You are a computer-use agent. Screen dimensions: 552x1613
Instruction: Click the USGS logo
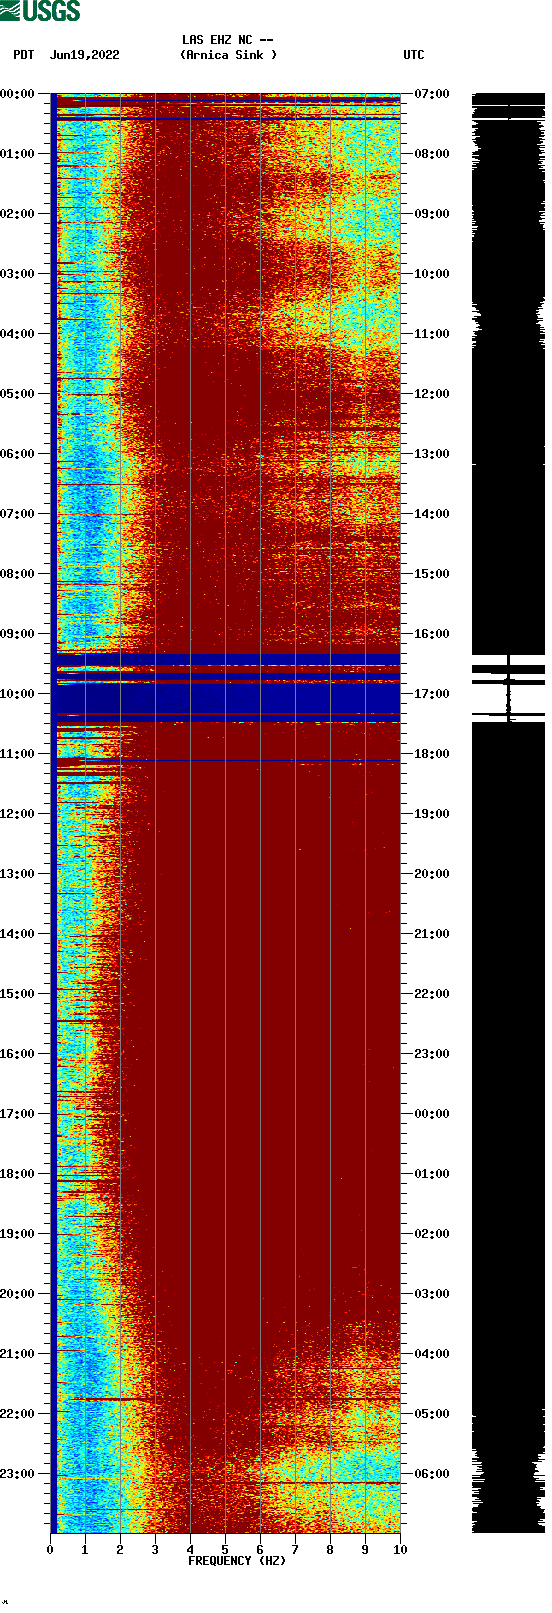(41, 11)
